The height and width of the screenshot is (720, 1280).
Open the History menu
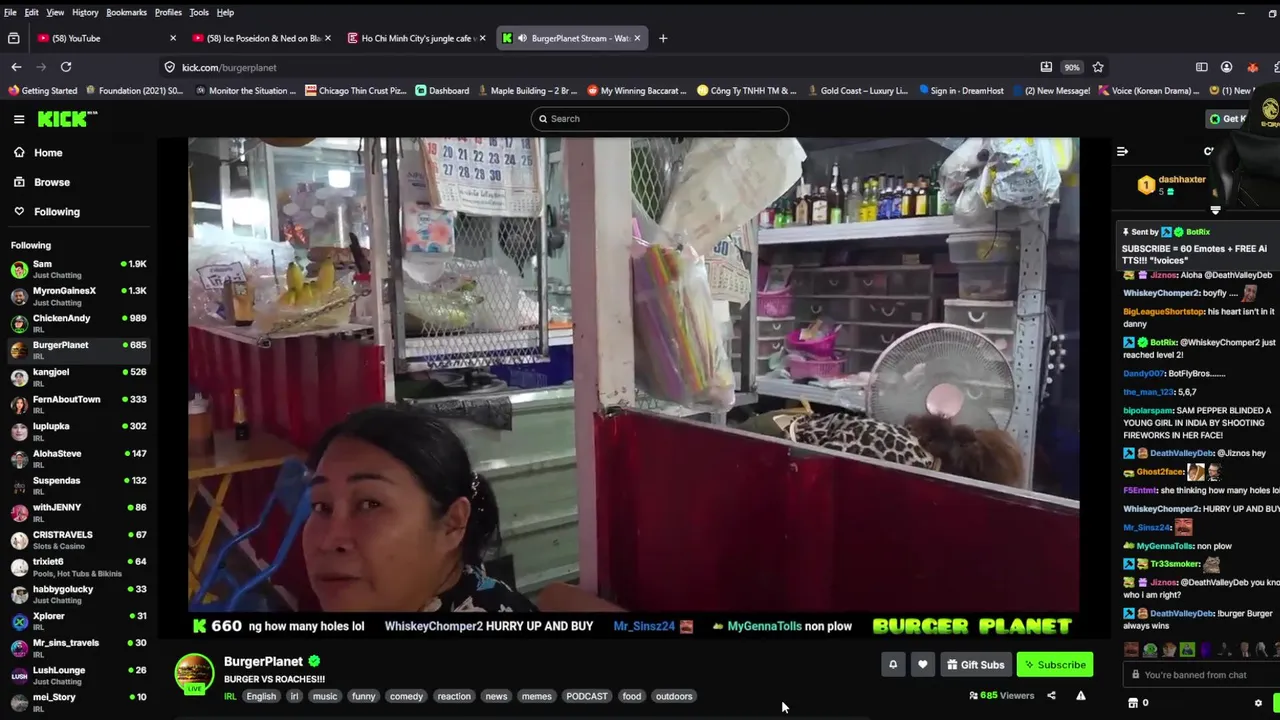(x=85, y=12)
